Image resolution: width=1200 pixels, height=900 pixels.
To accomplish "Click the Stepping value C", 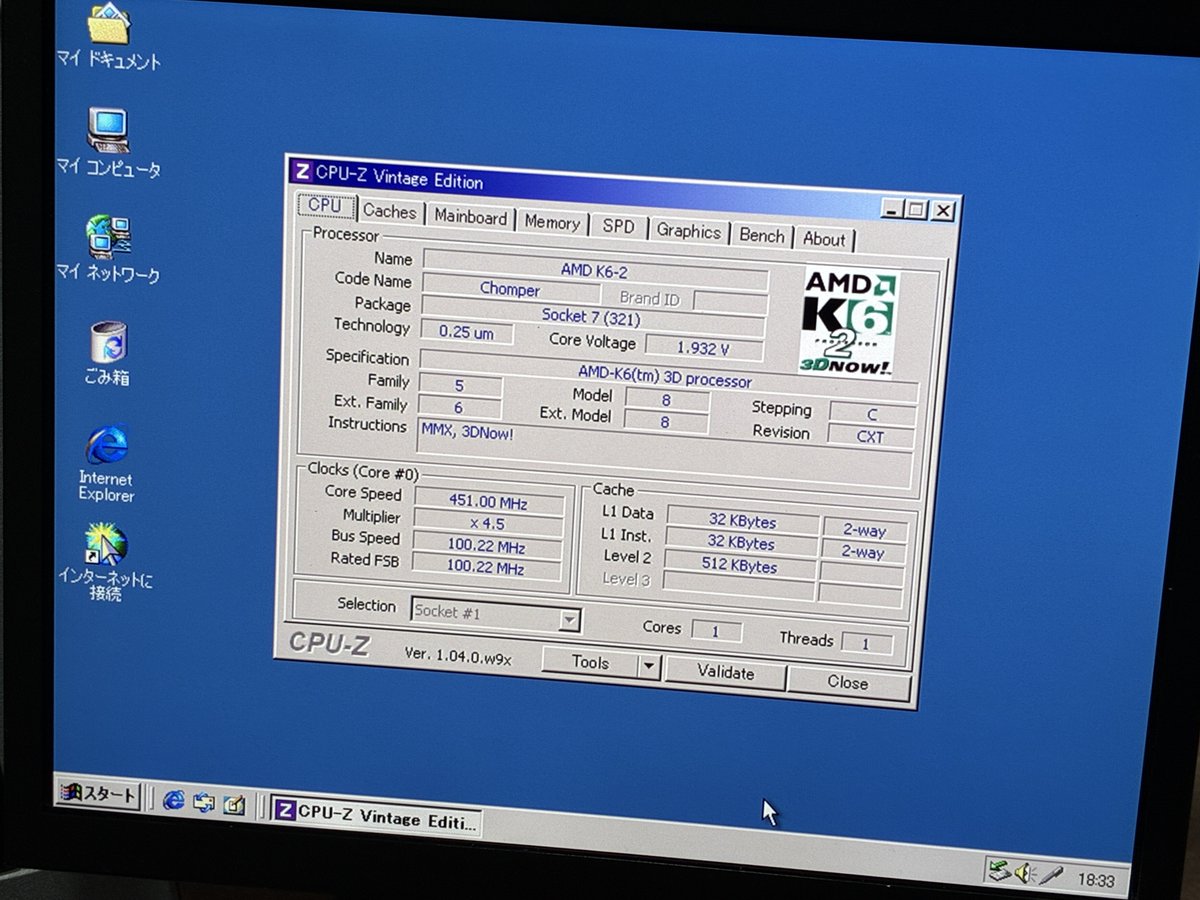I will 872,413.
